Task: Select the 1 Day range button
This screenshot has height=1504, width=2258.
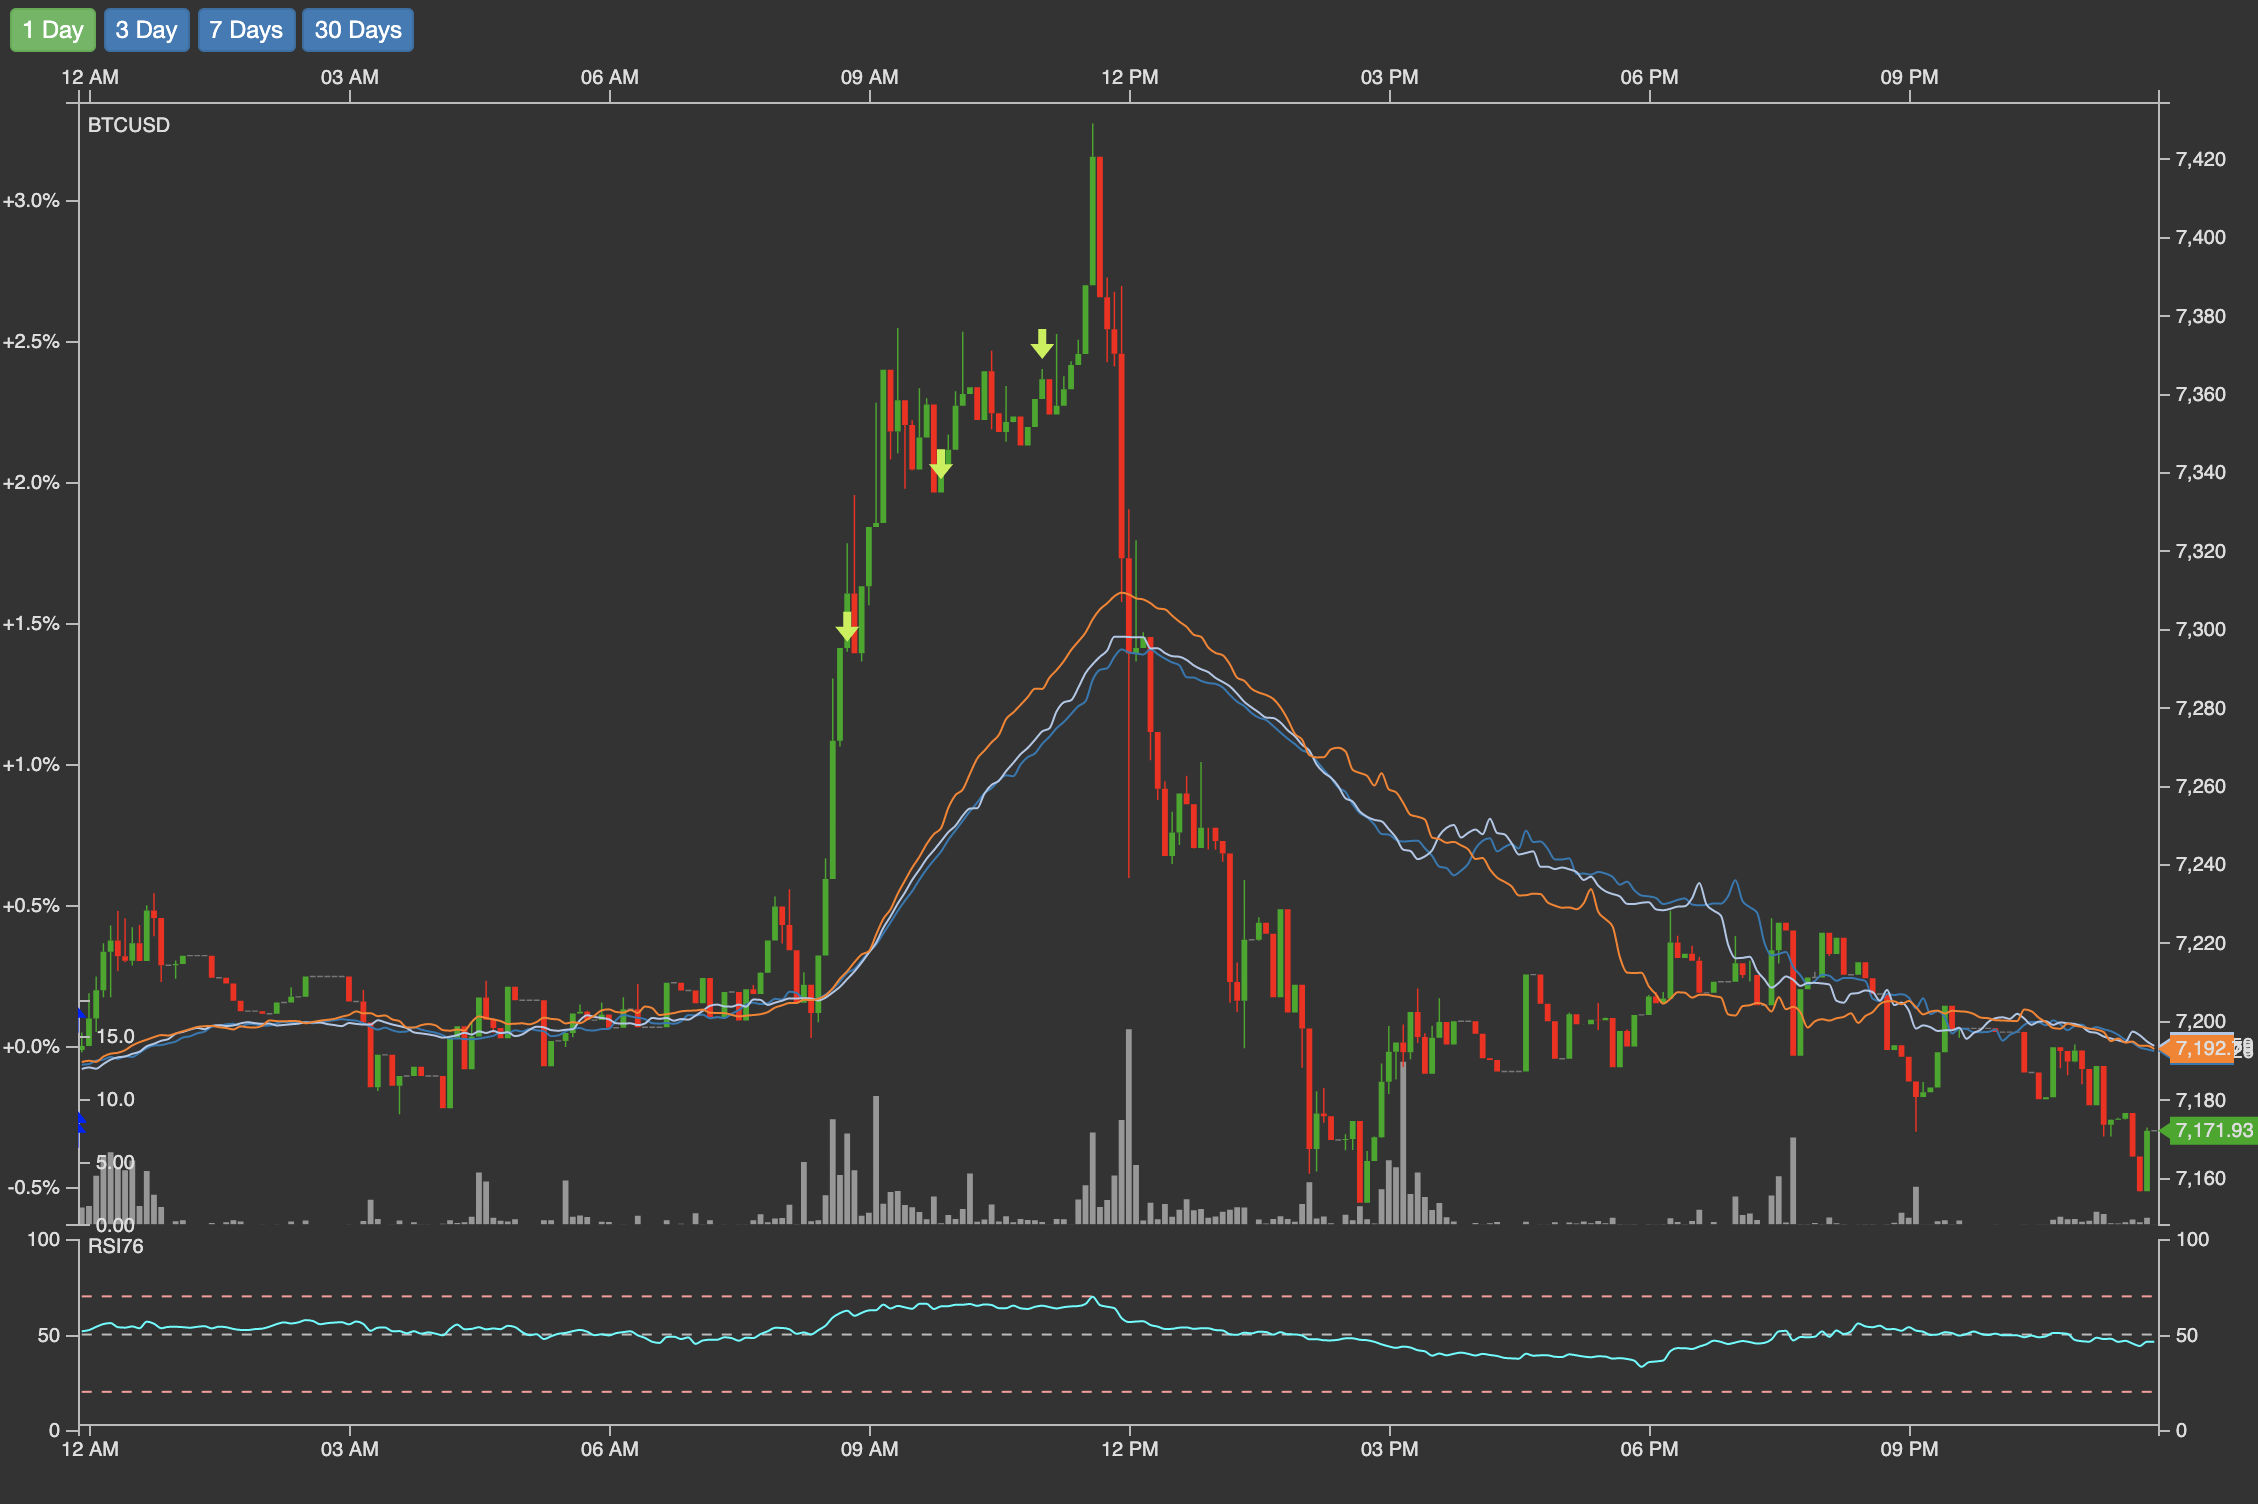Action: (x=53, y=30)
